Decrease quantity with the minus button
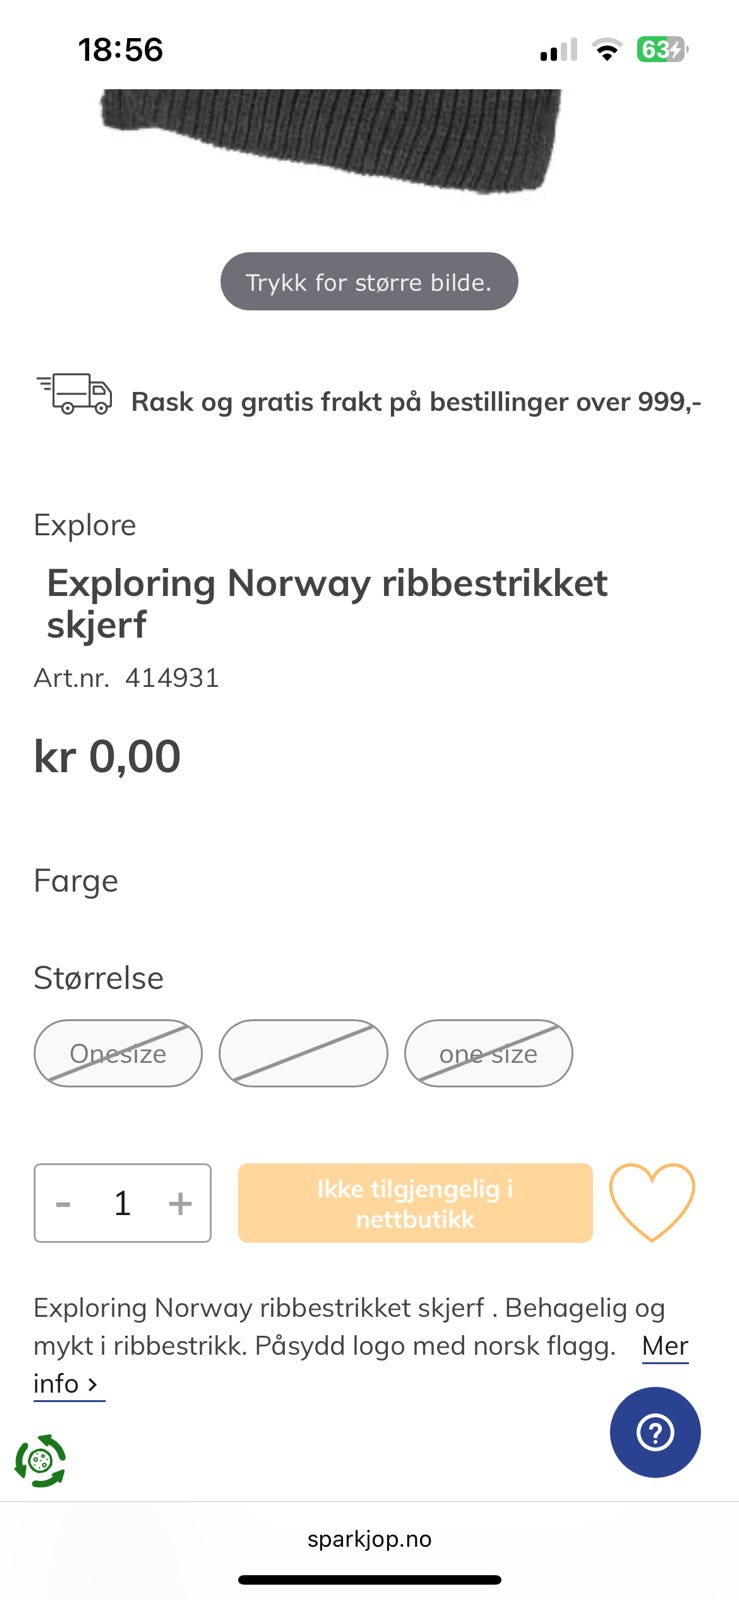The image size is (739, 1600). [x=63, y=1203]
